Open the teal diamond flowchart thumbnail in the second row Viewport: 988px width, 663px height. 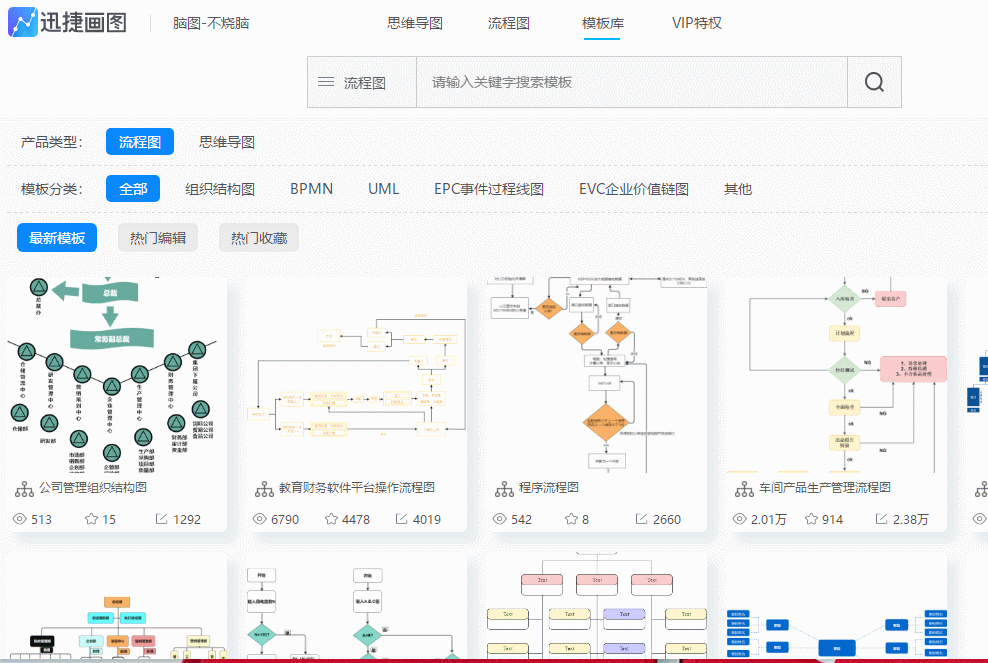click(x=357, y=607)
